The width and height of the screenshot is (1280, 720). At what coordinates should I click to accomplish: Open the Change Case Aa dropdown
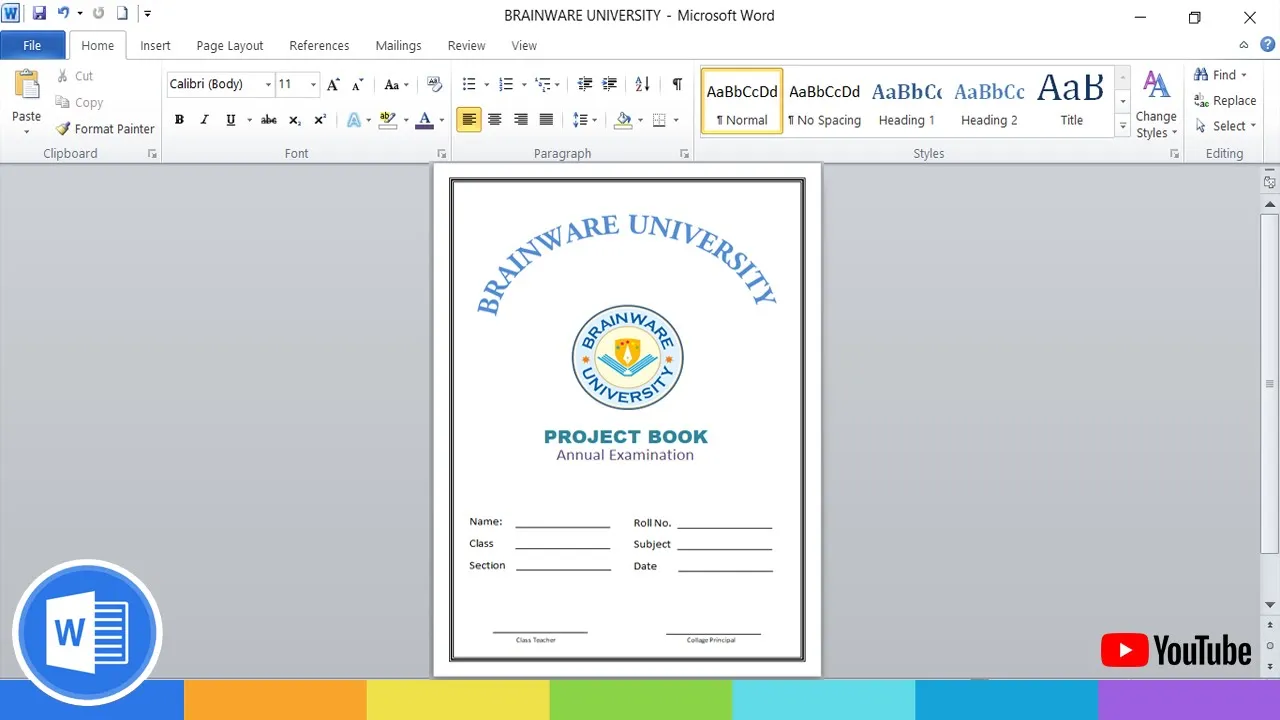397,85
